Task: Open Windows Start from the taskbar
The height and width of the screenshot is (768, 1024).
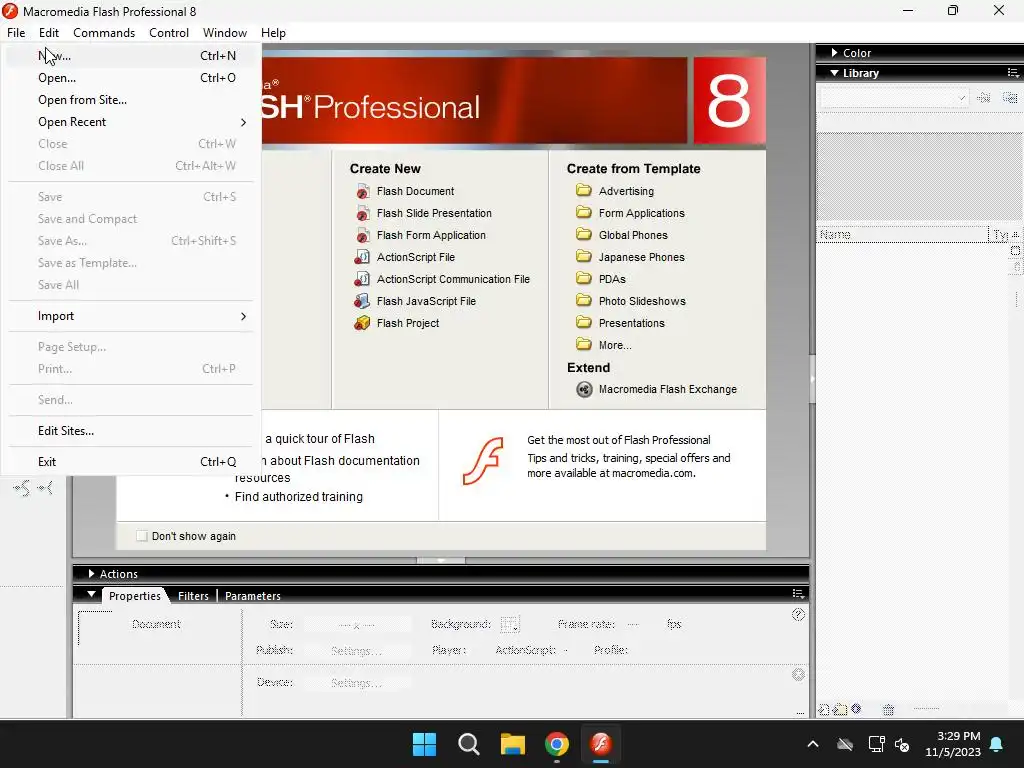Action: 424,744
